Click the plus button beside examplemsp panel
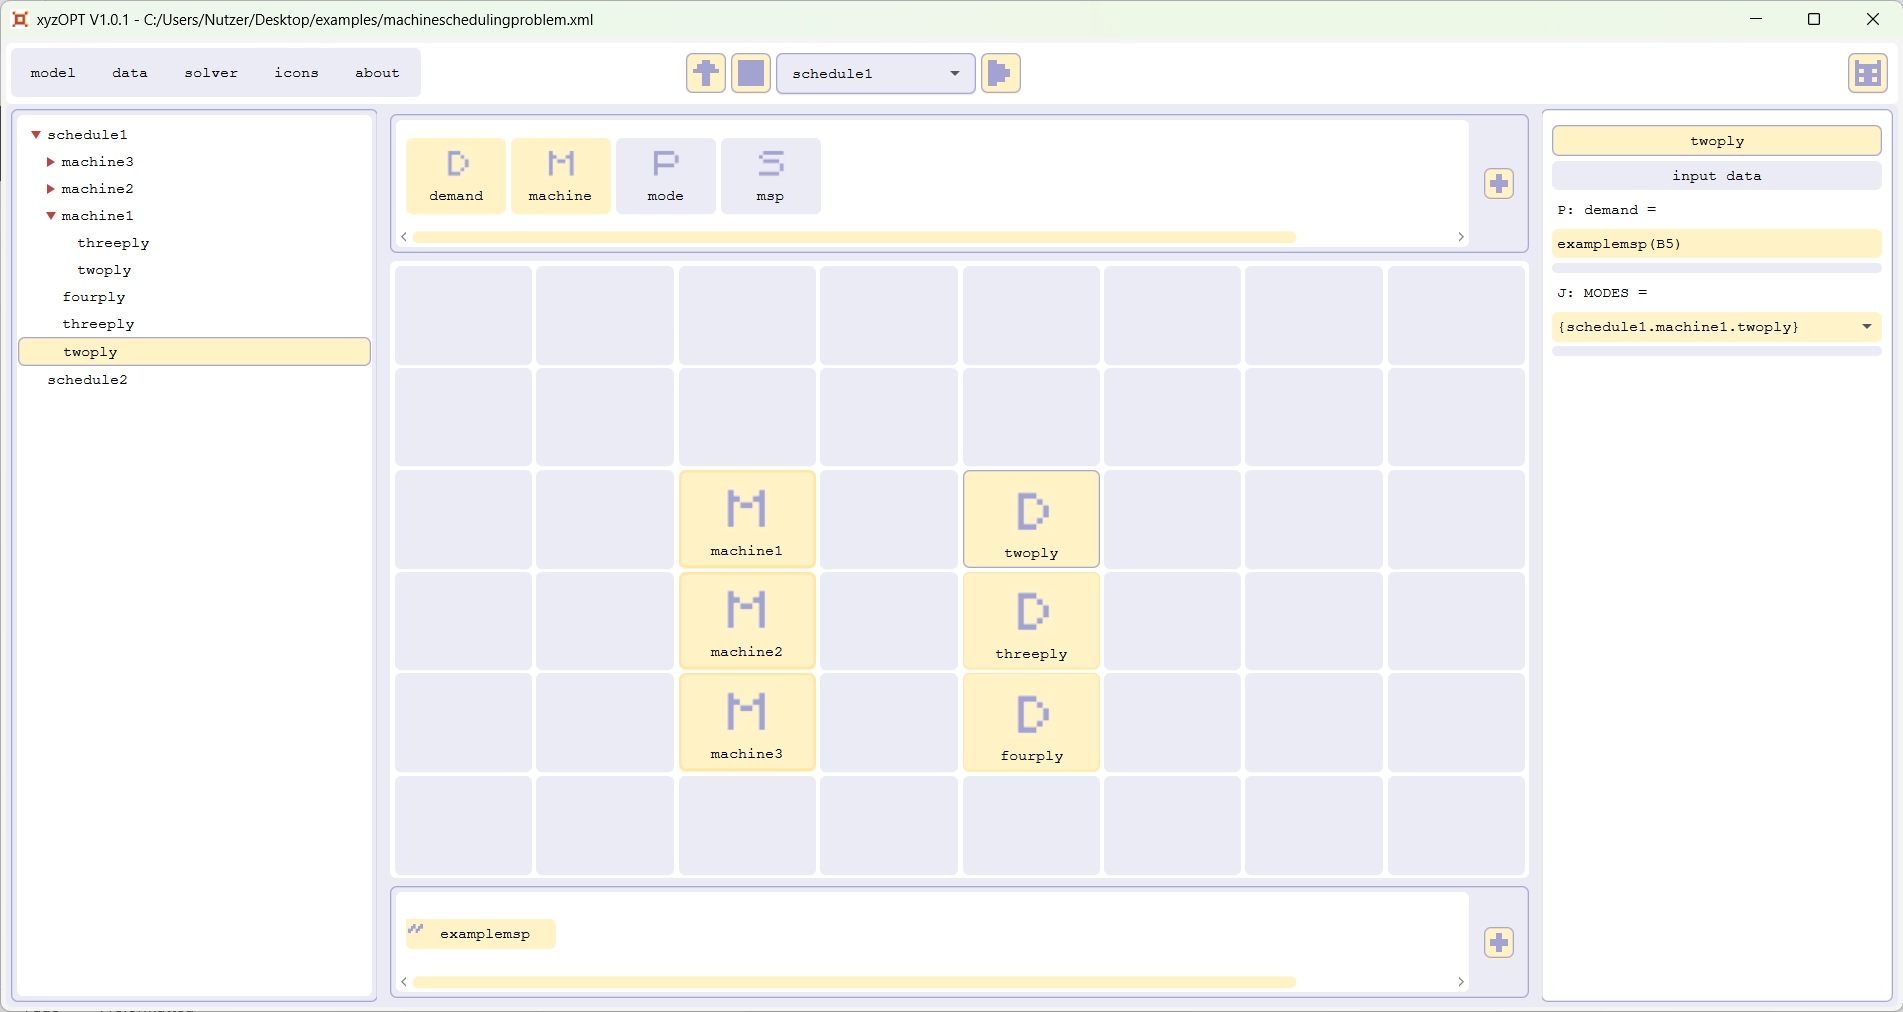Image resolution: width=1903 pixels, height=1012 pixels. coord(1498,942)
